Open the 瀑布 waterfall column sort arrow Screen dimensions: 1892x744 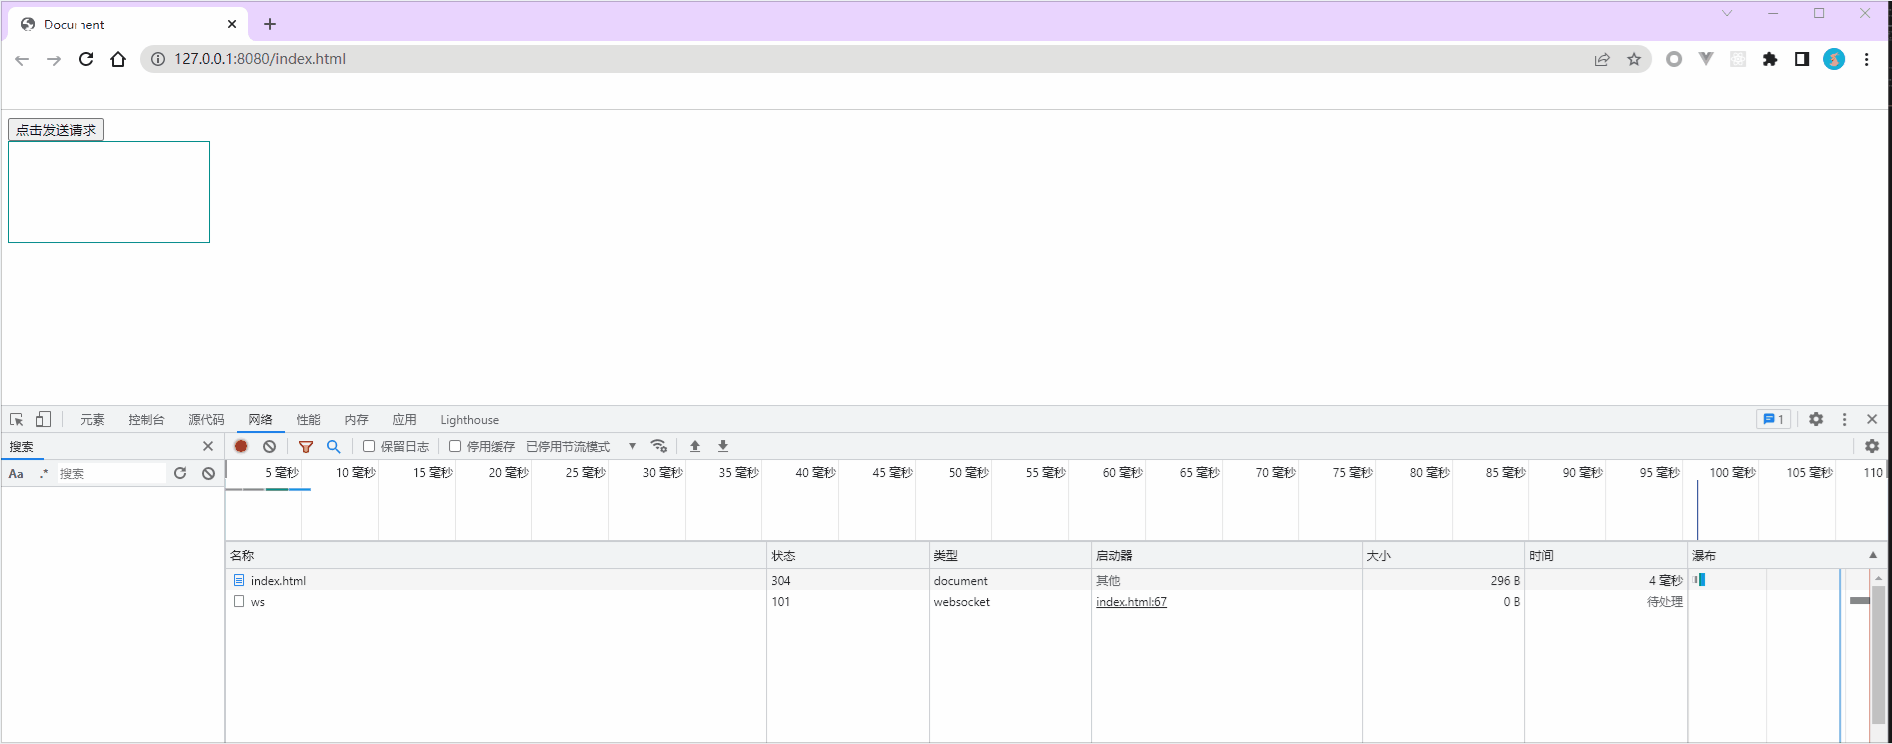[1873, 555]
